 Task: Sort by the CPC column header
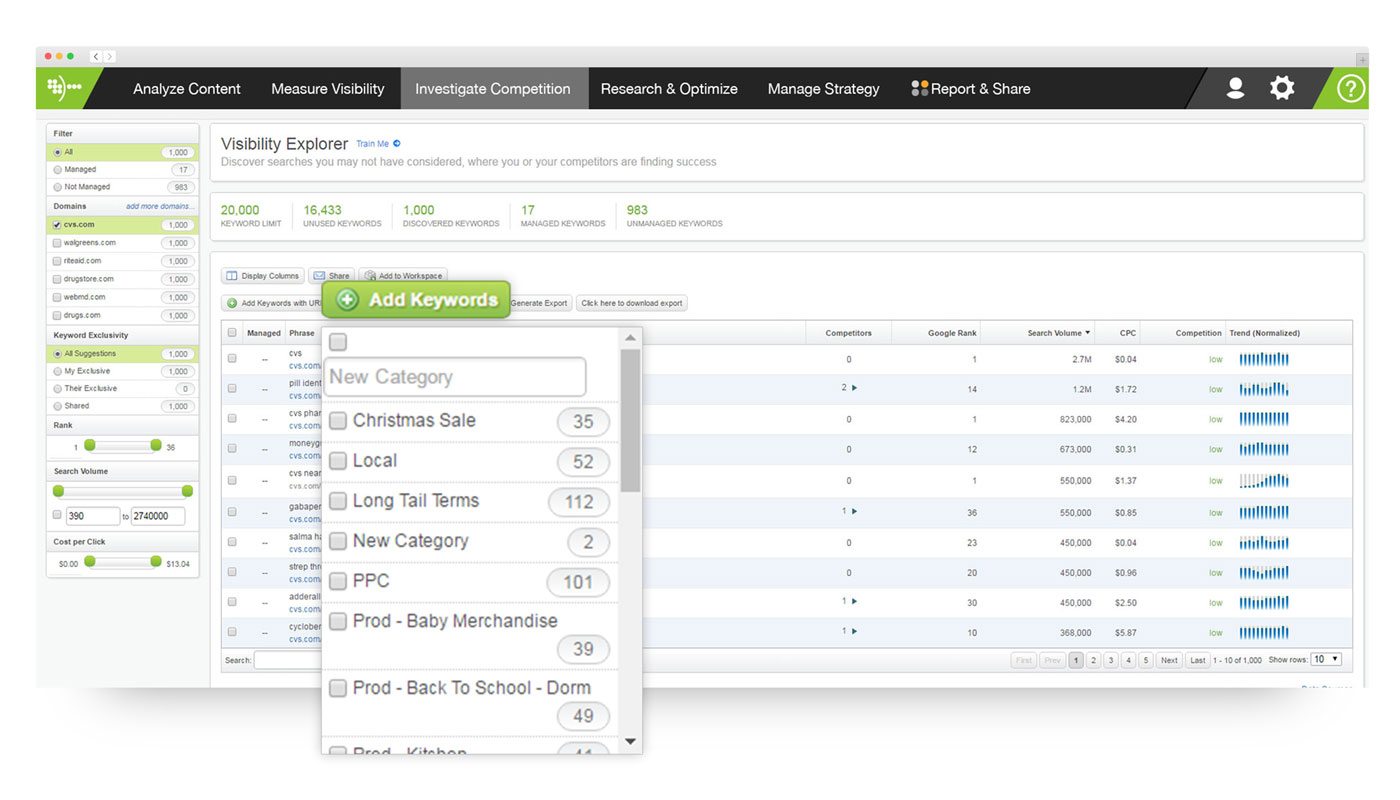(1128, 333)
